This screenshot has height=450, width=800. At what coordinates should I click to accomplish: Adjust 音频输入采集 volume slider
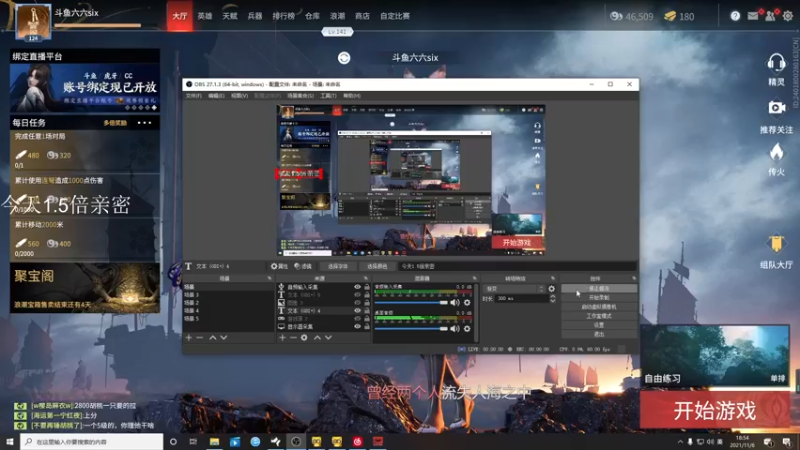[411, 303]
